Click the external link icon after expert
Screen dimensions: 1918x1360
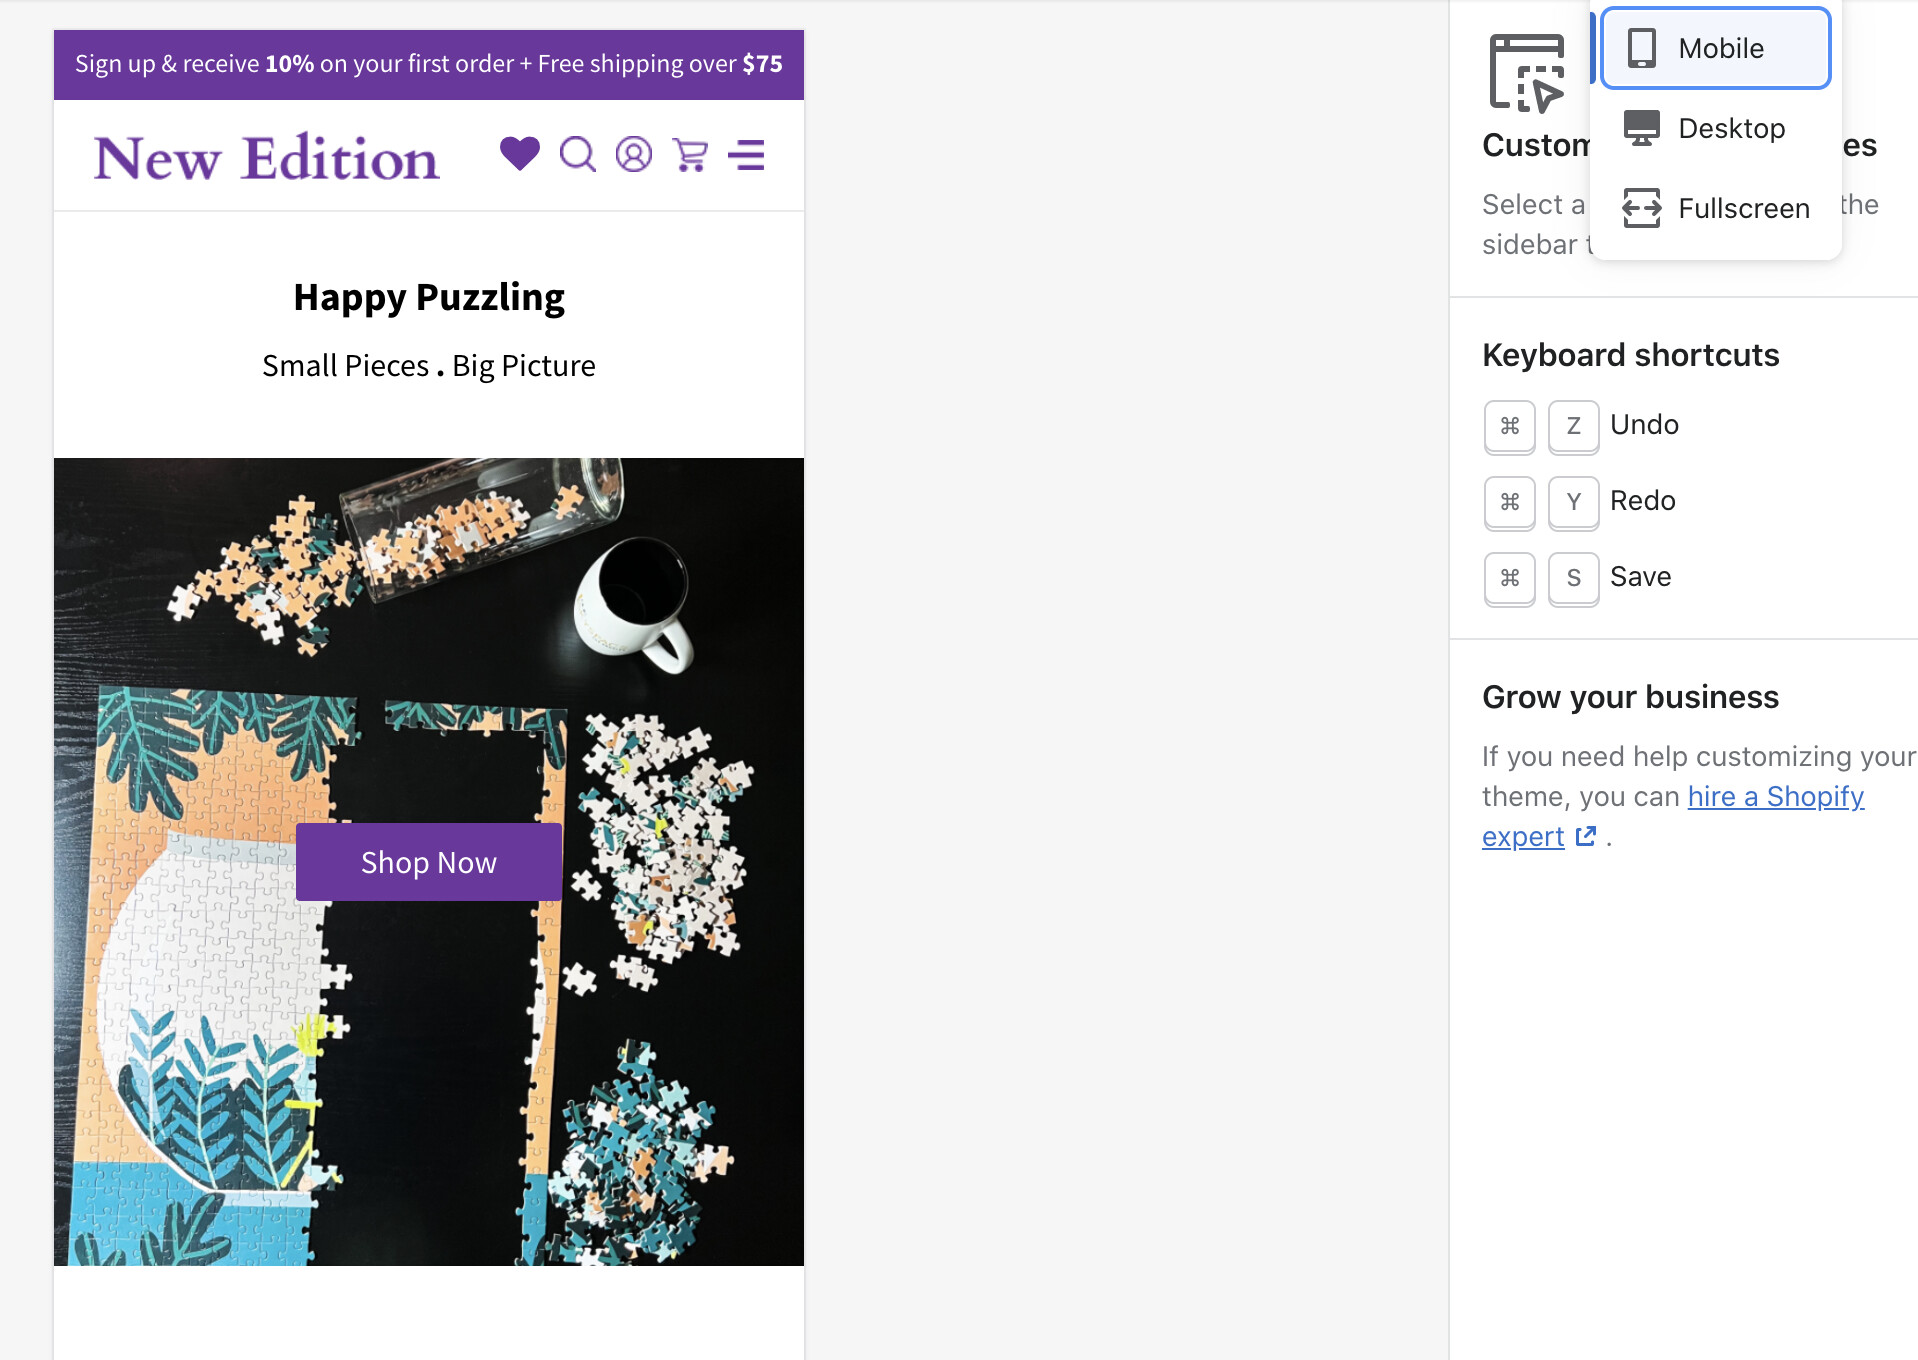tap(1586, 836)
